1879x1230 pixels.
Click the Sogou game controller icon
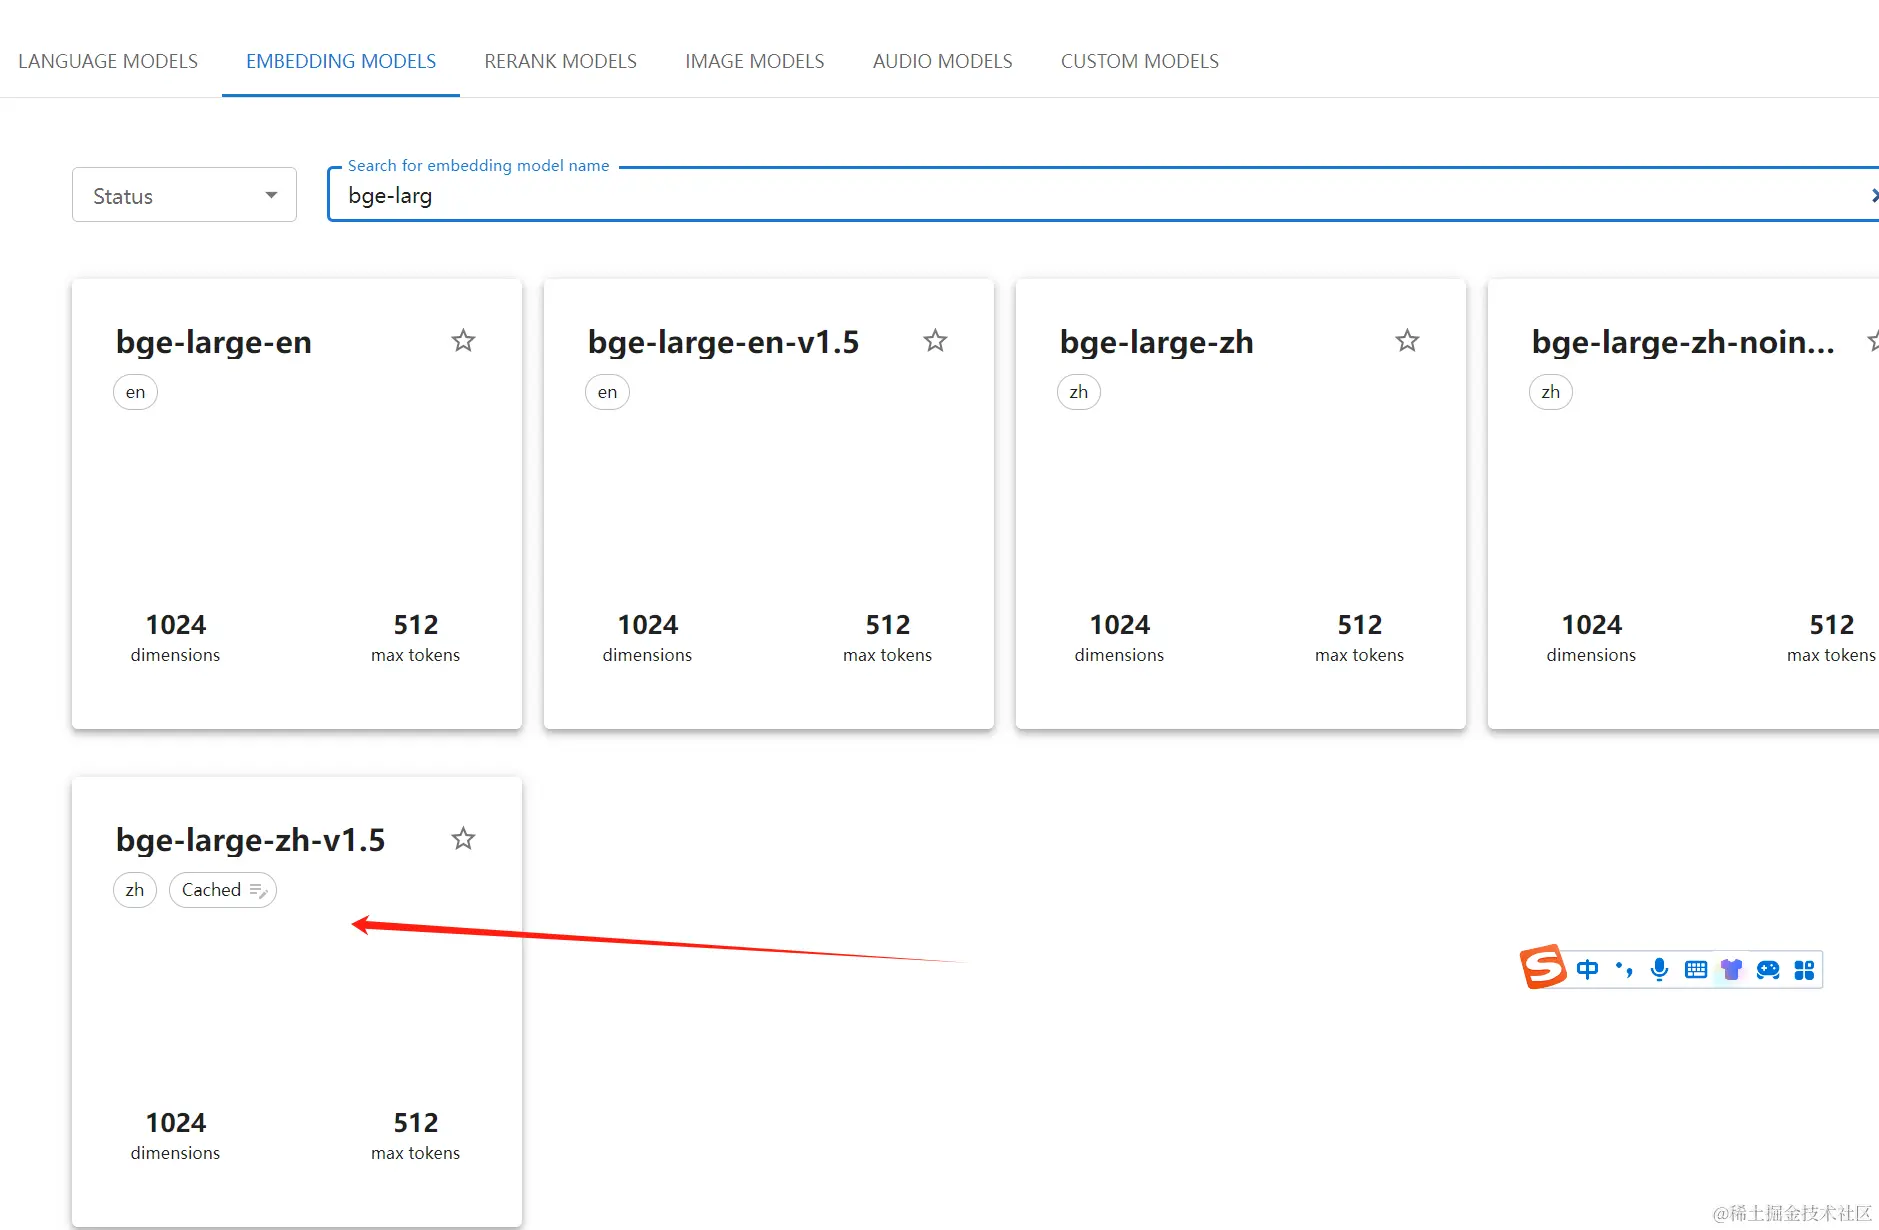[x=1768, y=969]
